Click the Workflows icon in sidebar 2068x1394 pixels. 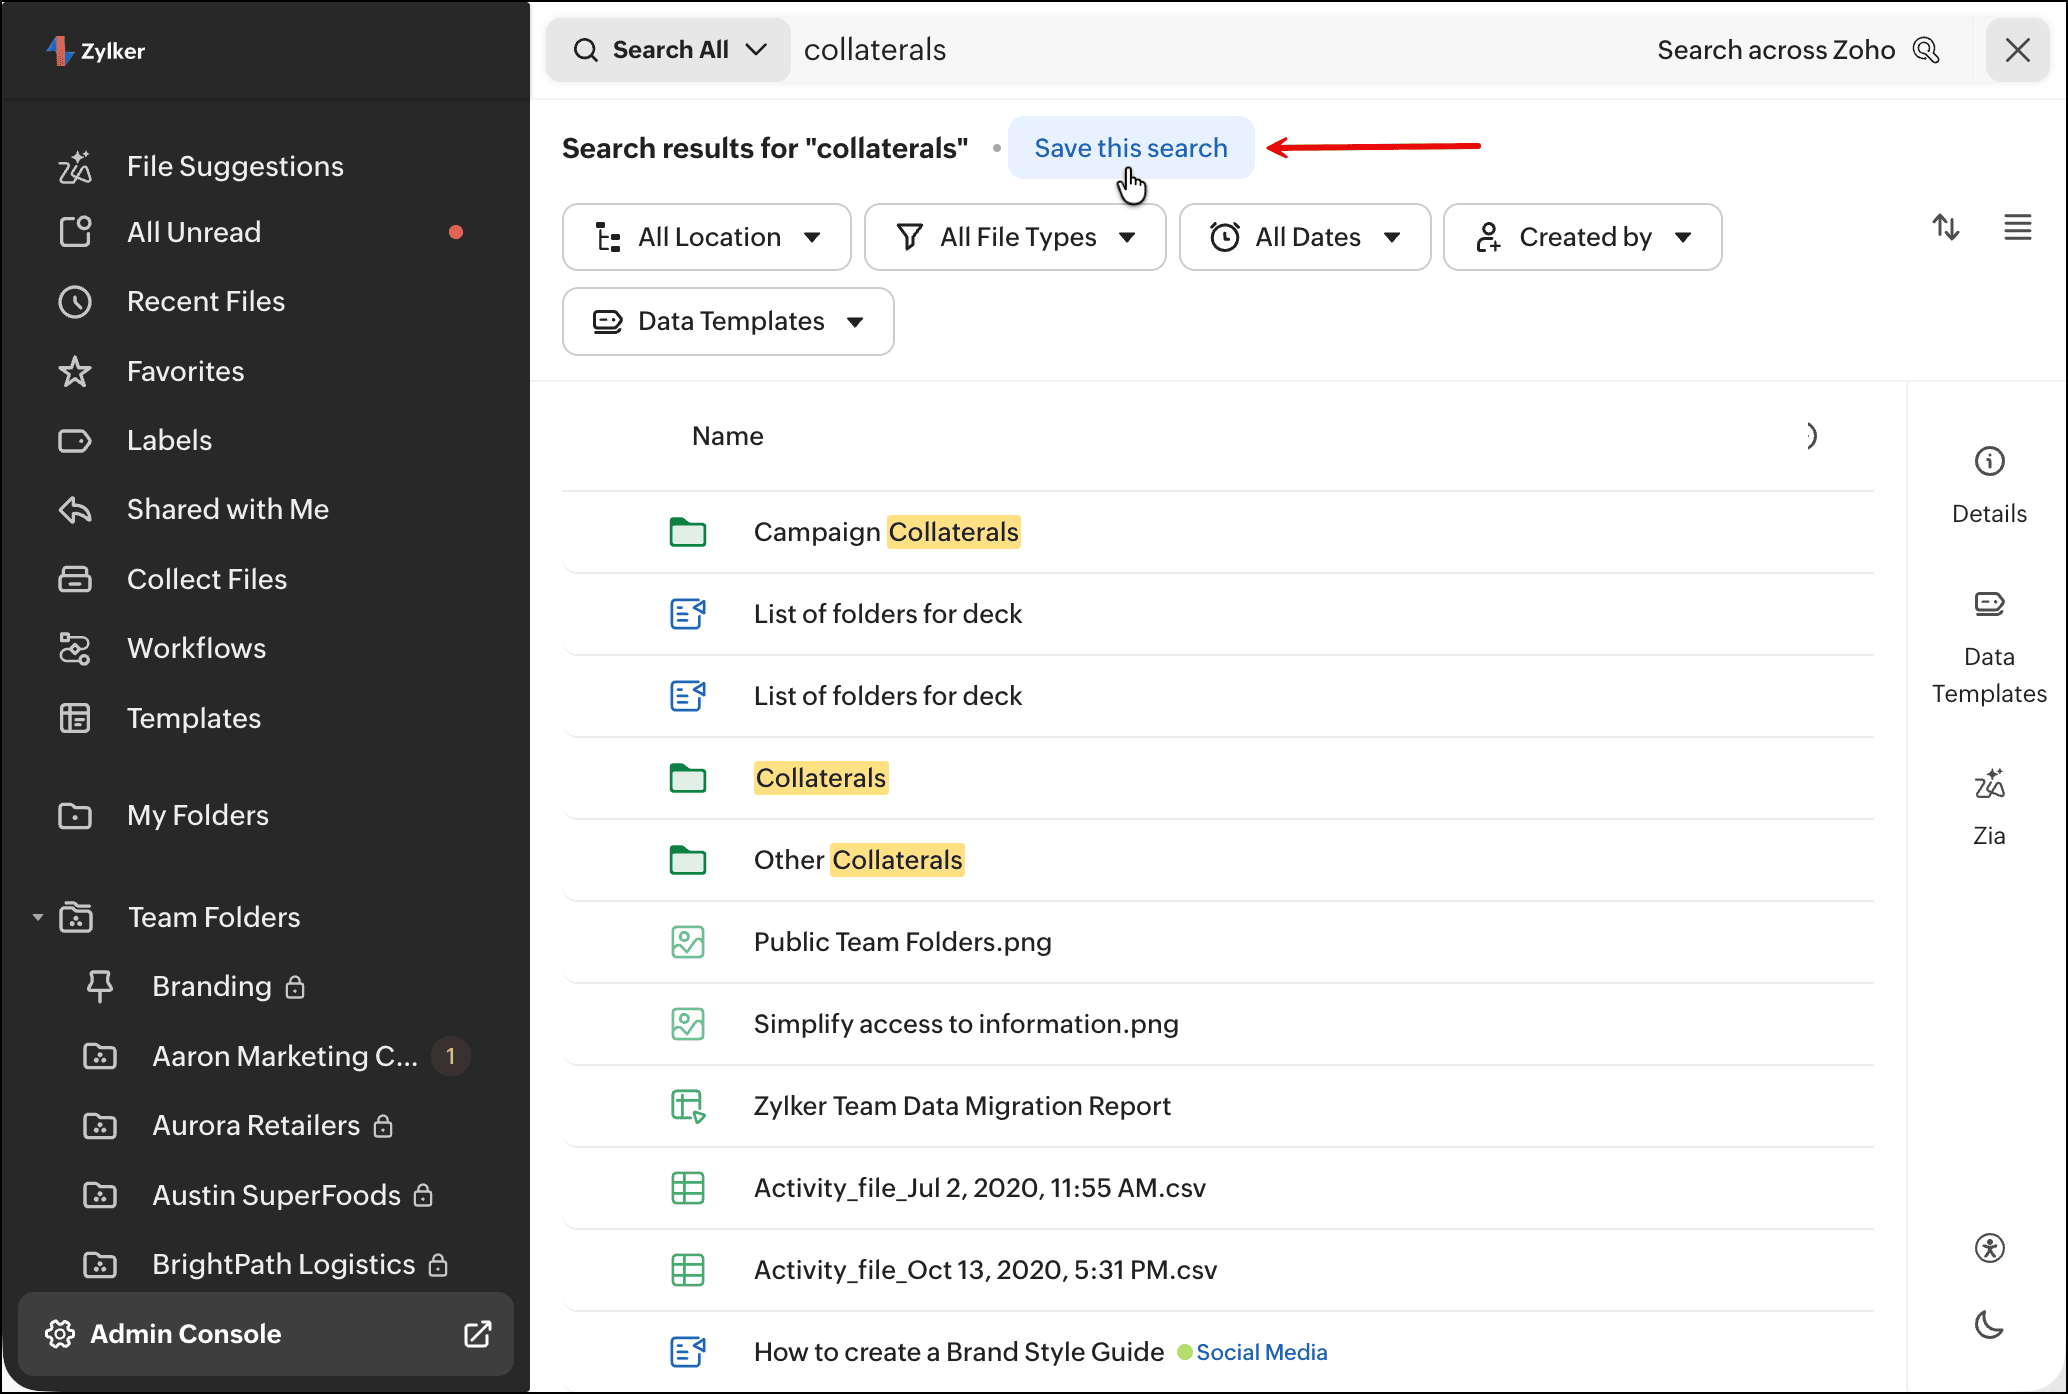coord(75,648)
